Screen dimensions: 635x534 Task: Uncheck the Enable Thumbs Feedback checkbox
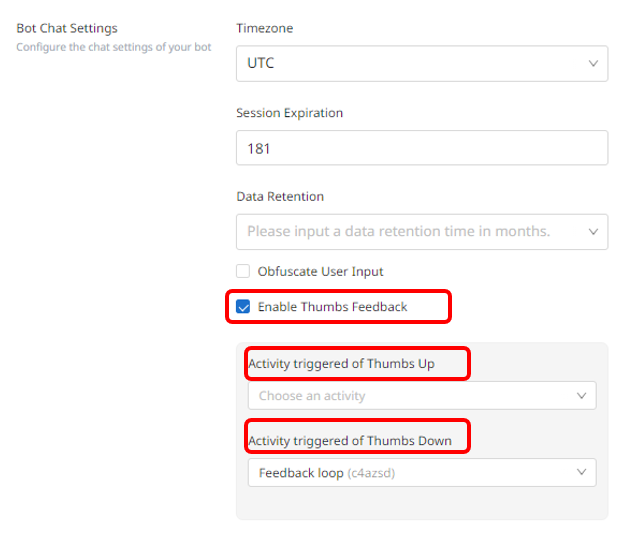[243, 306]
